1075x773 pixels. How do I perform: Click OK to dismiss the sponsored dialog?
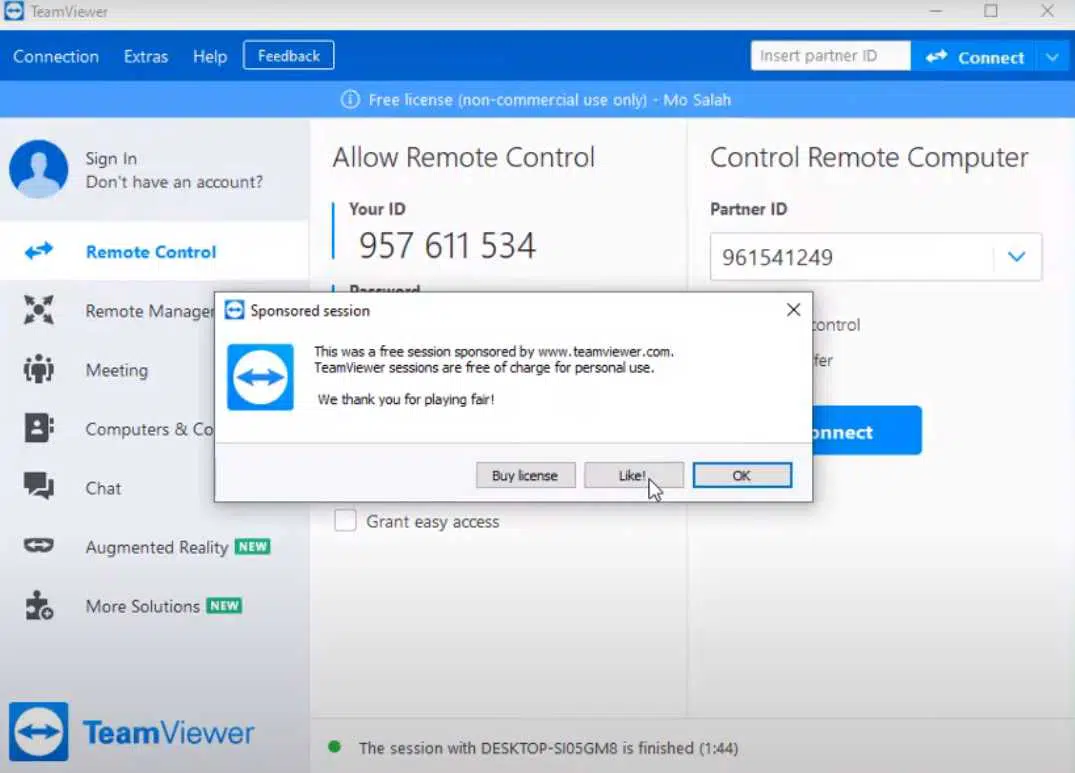[742, 475]
